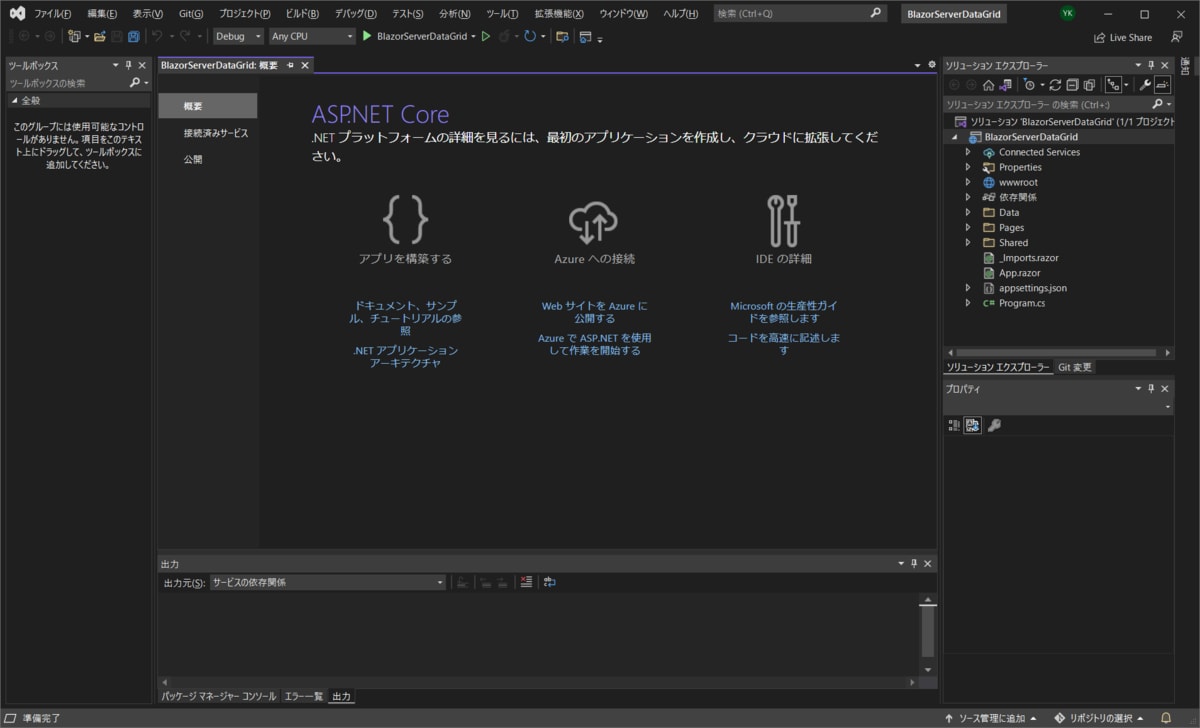Click ソース管理に追加 in status bar
Viewport: 1200px width, 728px height.
989,718
